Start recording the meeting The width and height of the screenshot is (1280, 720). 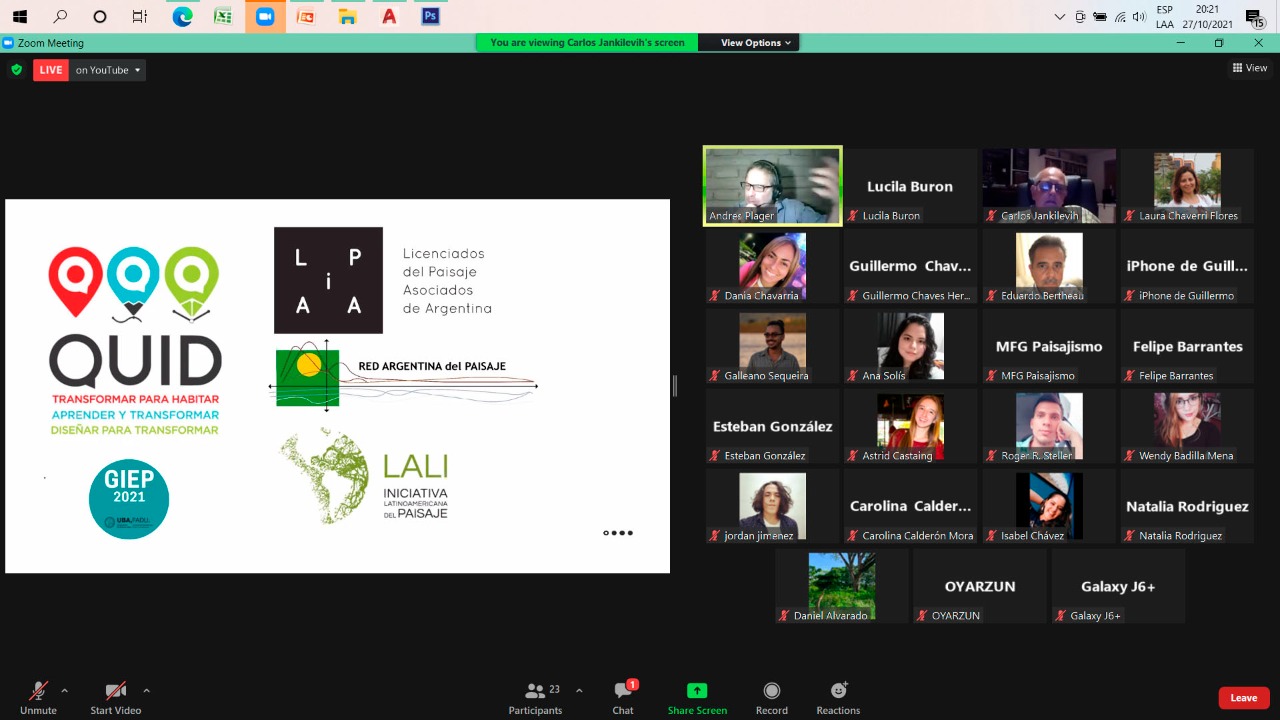pyautogui.click(x=772, y=697)
